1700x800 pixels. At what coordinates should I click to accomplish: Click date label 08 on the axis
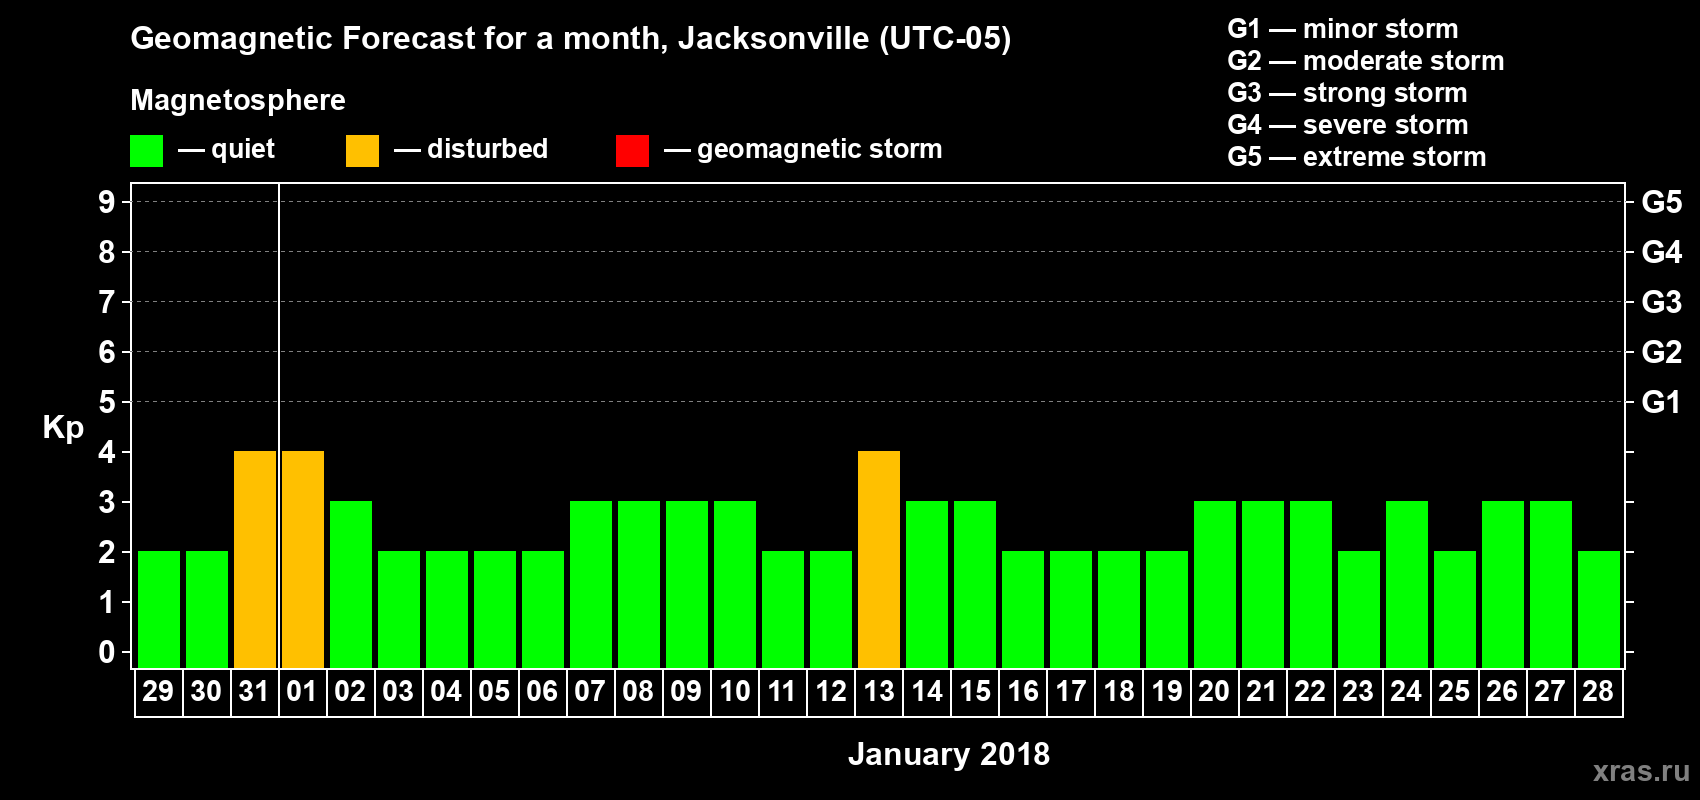638,691
